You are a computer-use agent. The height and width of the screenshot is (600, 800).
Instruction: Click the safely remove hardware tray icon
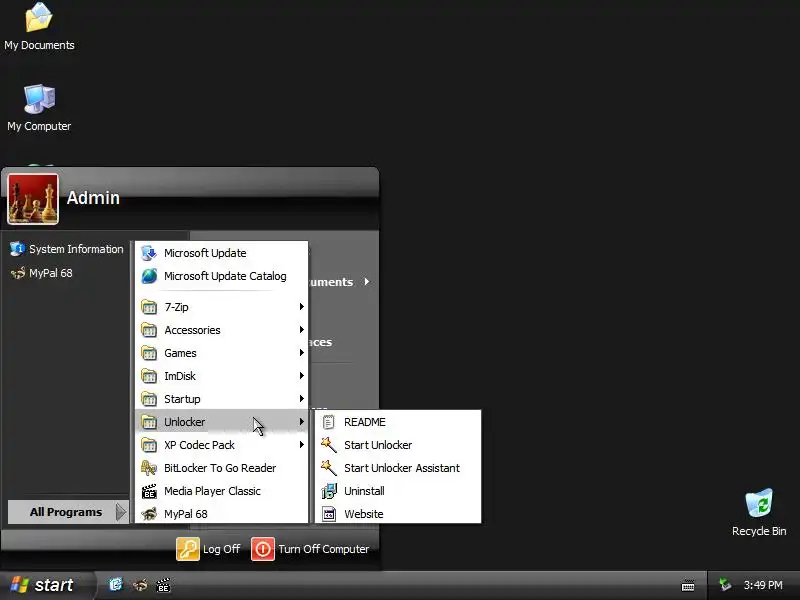point(724,585)
